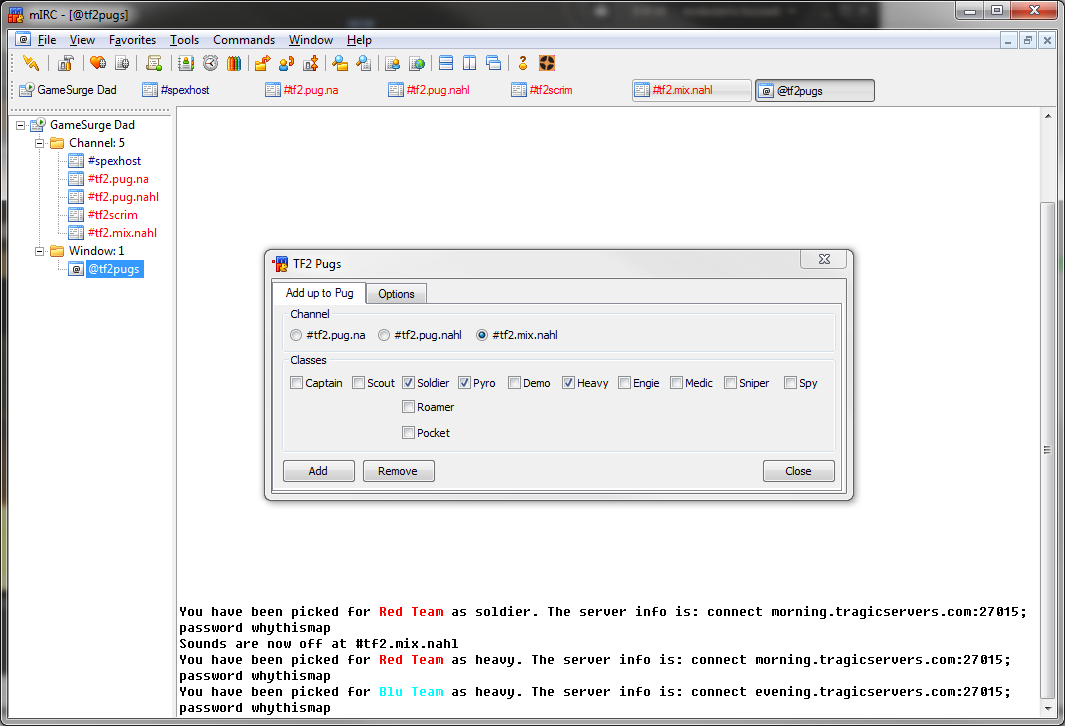Open Received Files folder icon

tap(340, 63)
